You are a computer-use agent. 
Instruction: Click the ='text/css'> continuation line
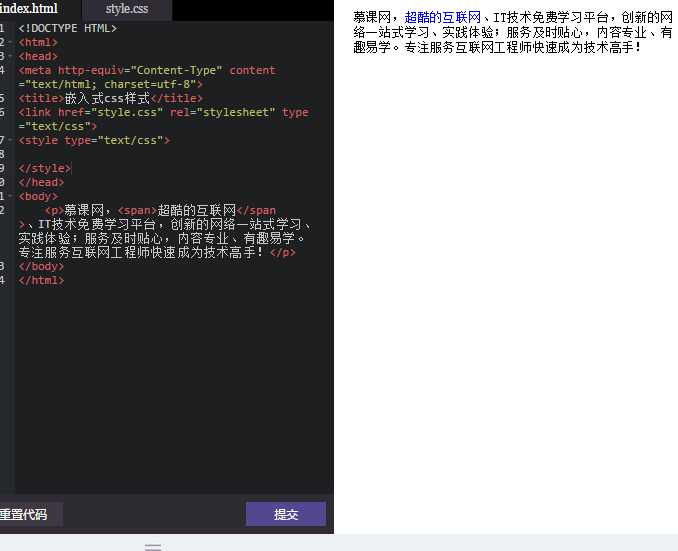[58, 127]
